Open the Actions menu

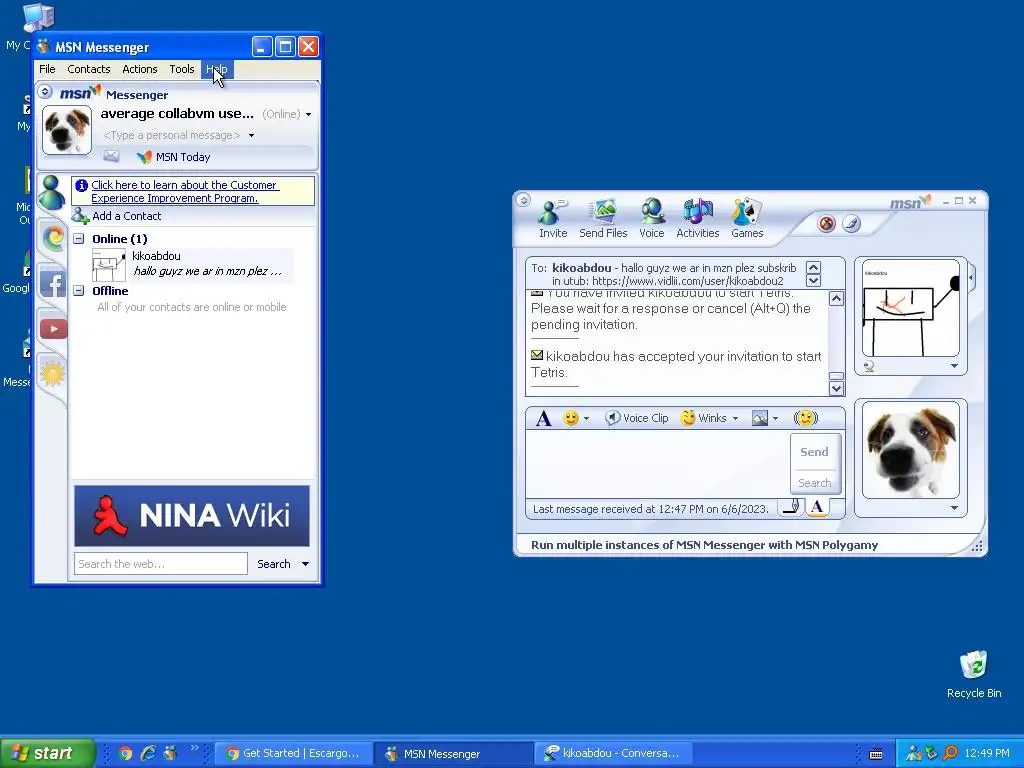pyautogui.click(x=140, y=69)
